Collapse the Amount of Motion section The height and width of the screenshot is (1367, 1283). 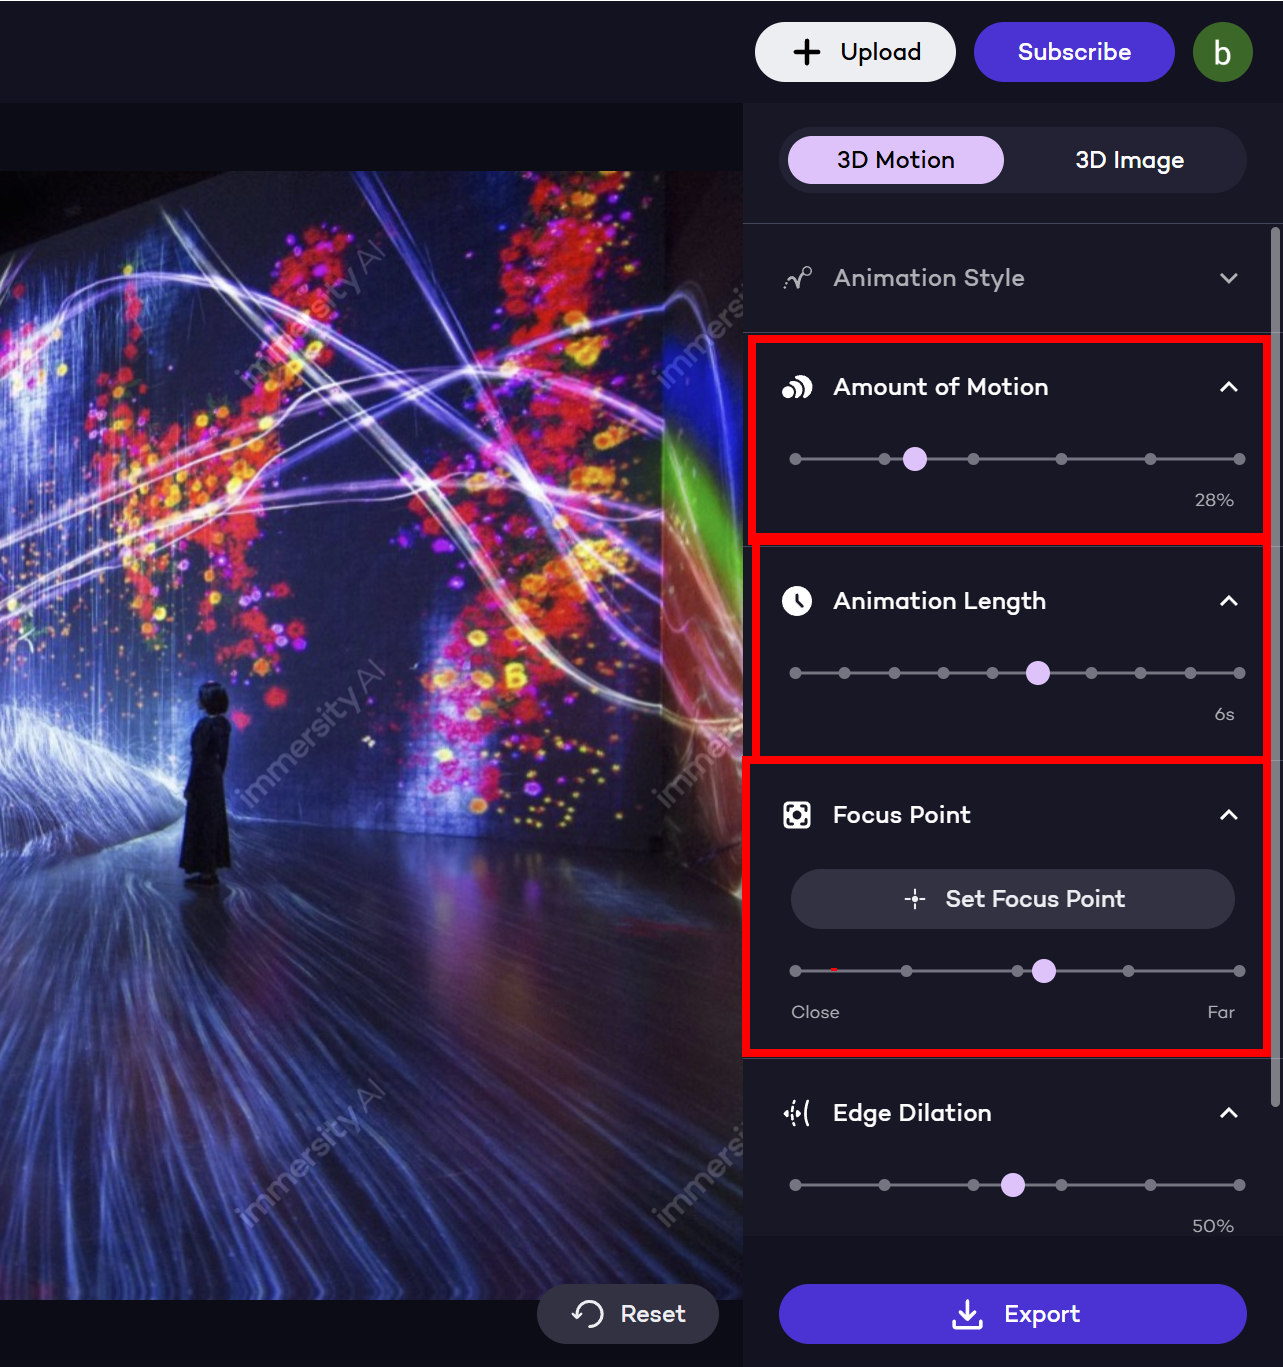tap(1229, 387)
